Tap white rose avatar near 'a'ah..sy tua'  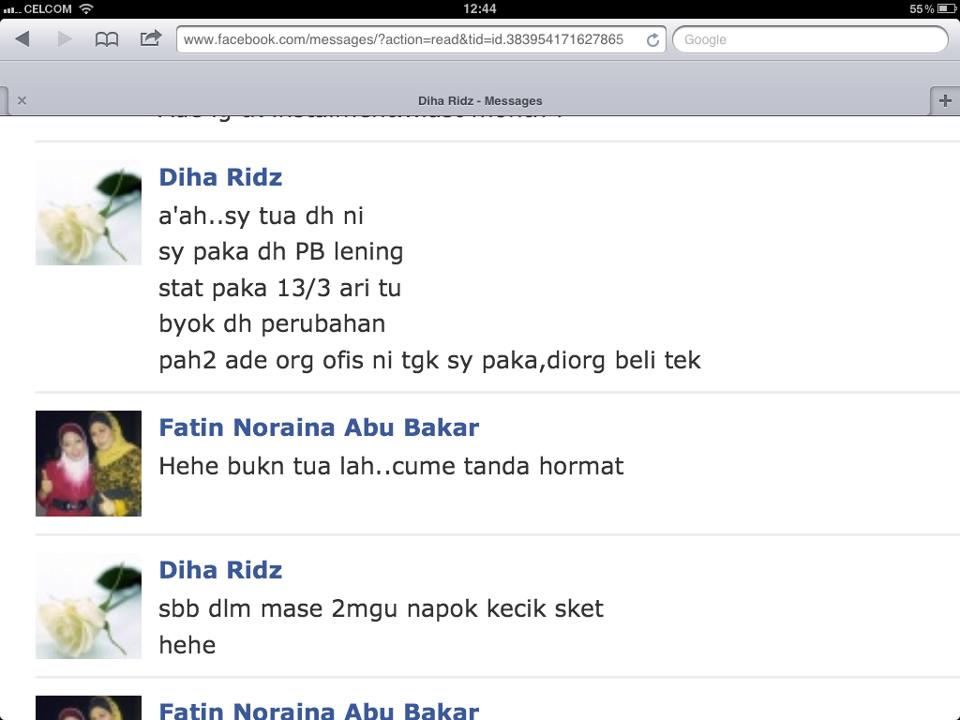pyautogui.click(x=88, y=213)
